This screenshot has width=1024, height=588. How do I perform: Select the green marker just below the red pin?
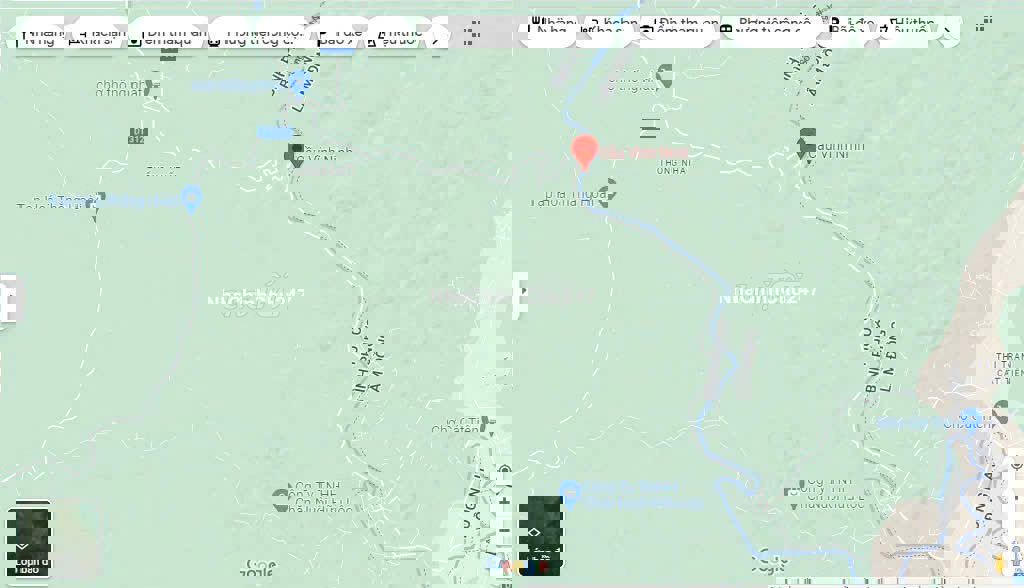(x=606, y=189)
